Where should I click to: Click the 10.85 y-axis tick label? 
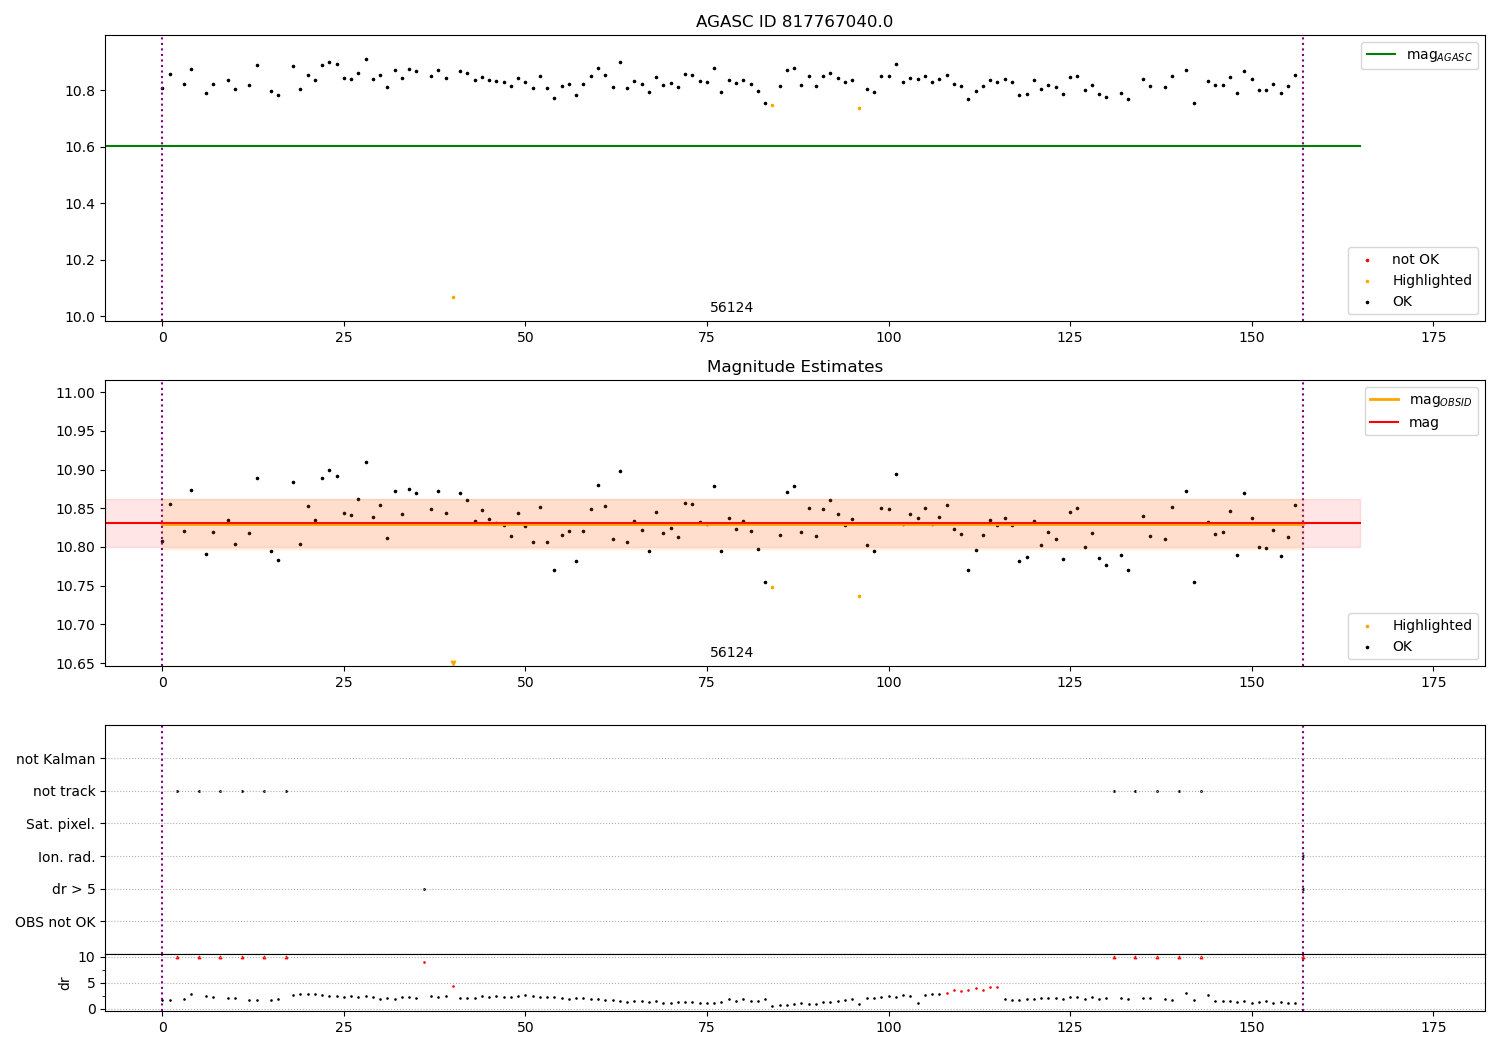point(76,509)
